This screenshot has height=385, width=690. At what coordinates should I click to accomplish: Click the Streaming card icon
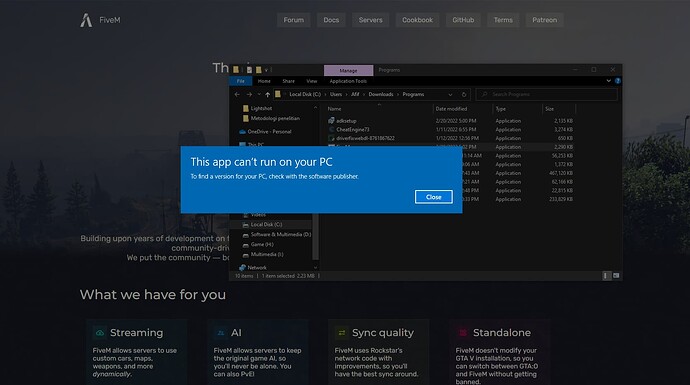[x=100, y=333]
